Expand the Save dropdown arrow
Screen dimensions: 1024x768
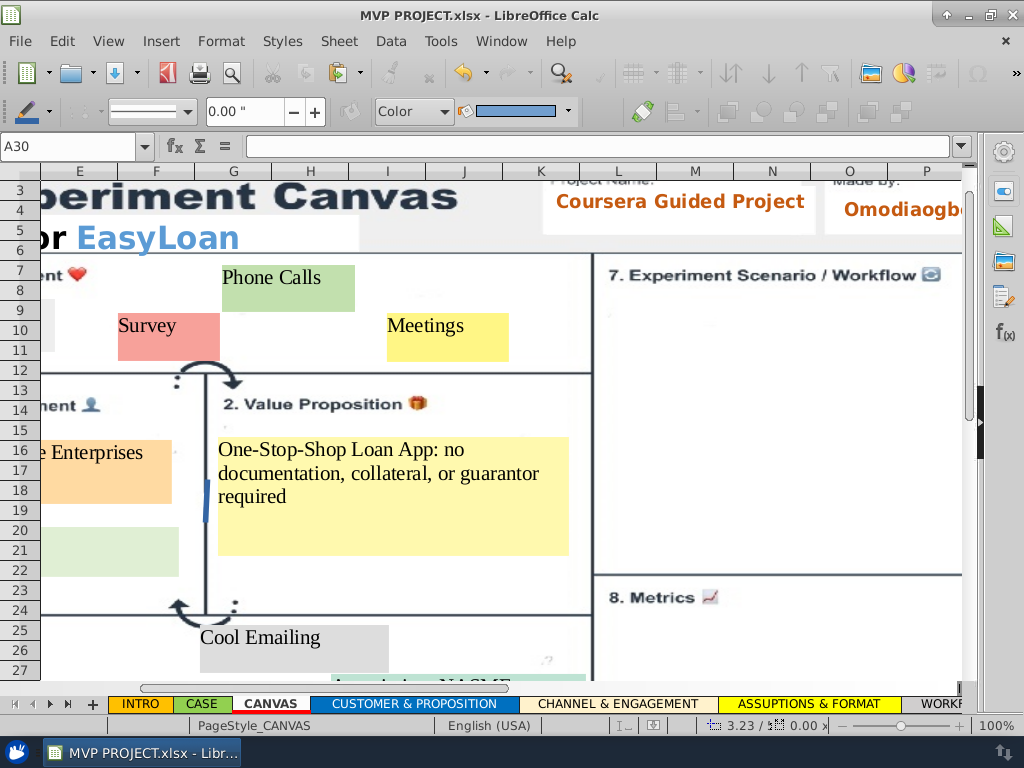point(137,73)
